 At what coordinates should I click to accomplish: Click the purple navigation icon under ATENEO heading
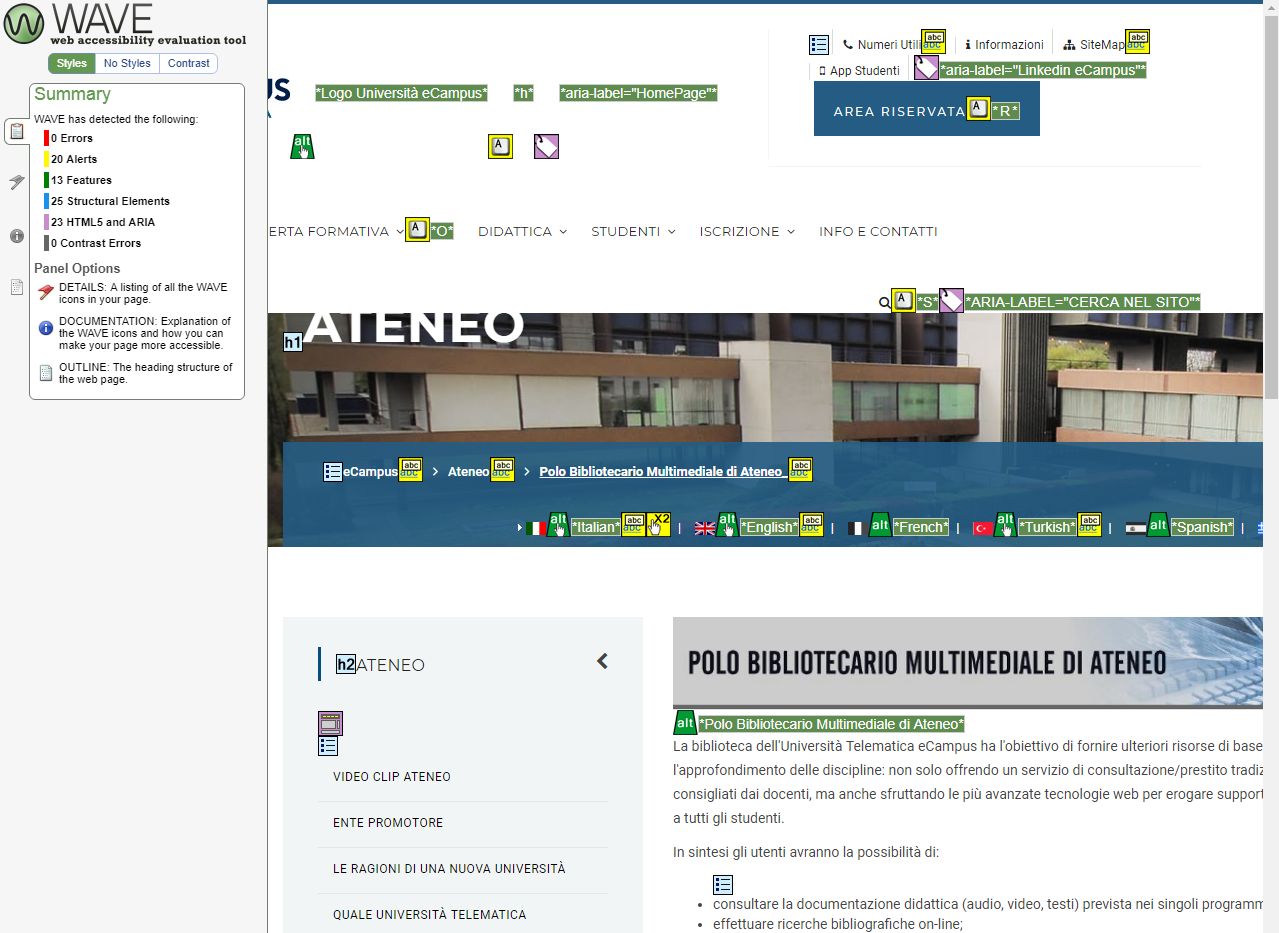tap(330, 723)
